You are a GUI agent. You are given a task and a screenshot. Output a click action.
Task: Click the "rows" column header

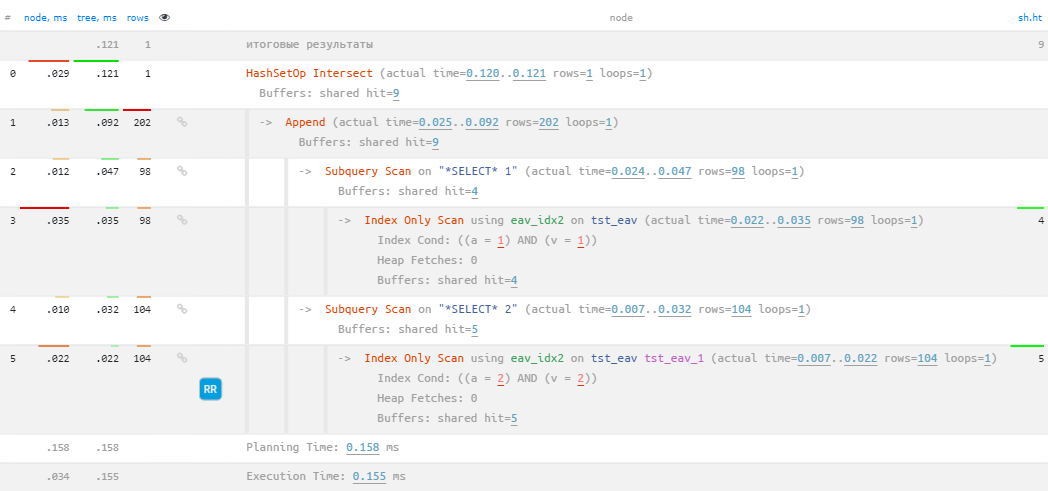(138, 18)
